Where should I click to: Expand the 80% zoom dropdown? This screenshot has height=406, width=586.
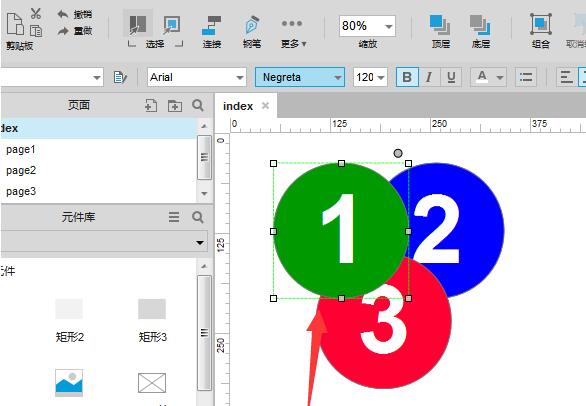coord(388,26)
